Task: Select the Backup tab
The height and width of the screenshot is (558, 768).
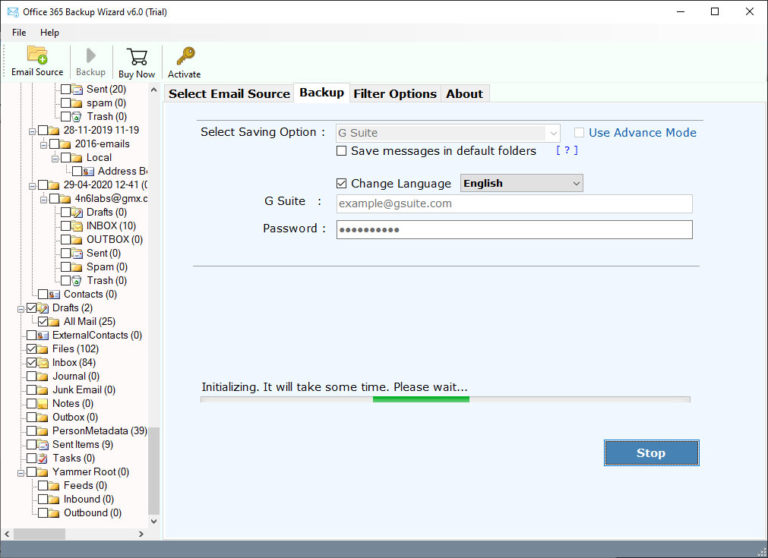Action: (x=322, y=93)
